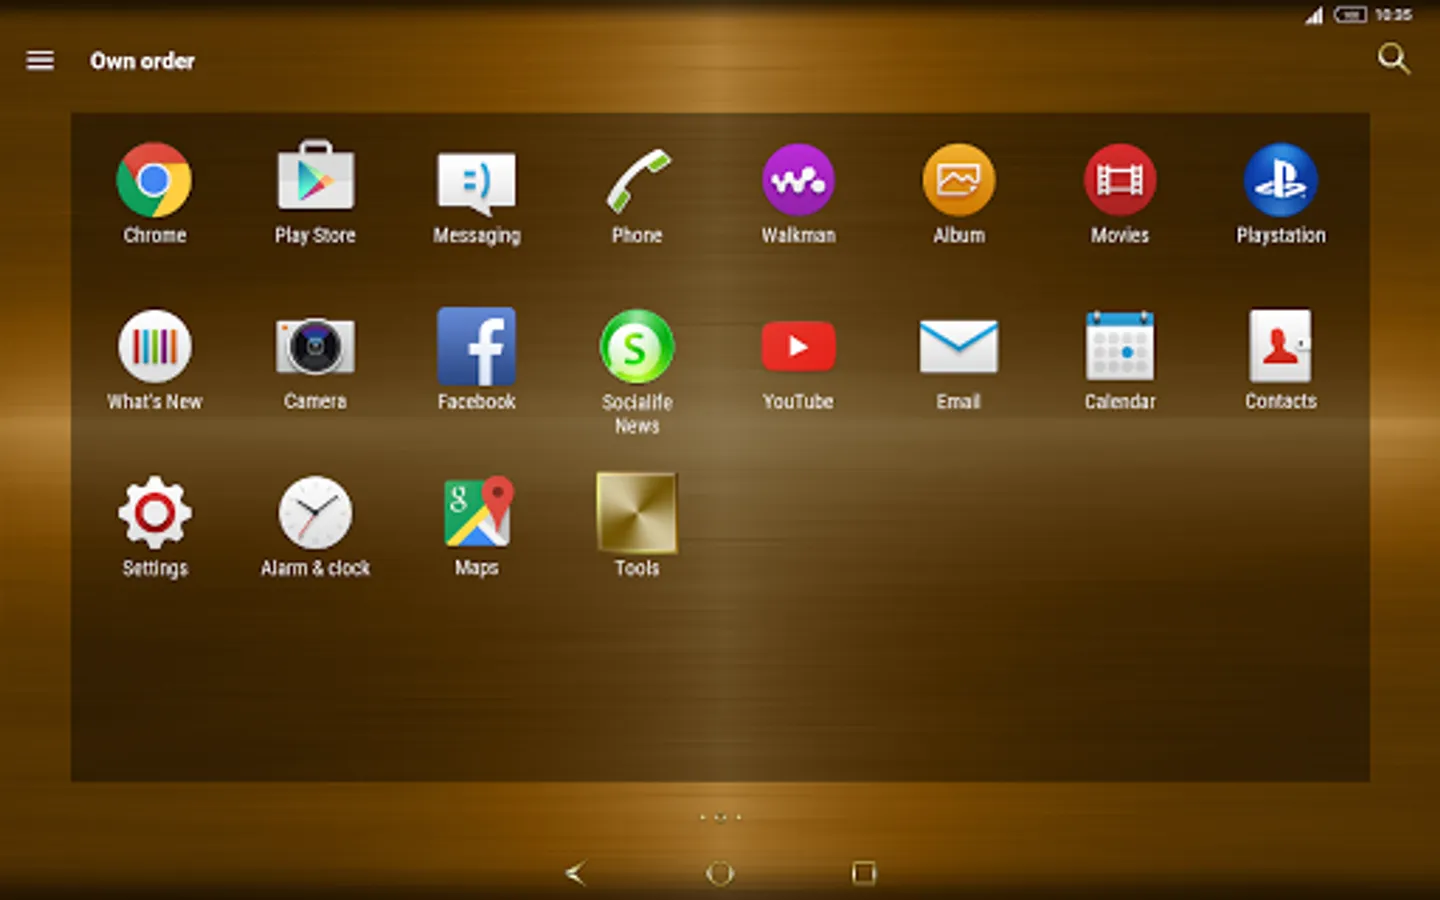Open the What's New app

point(154,346)
